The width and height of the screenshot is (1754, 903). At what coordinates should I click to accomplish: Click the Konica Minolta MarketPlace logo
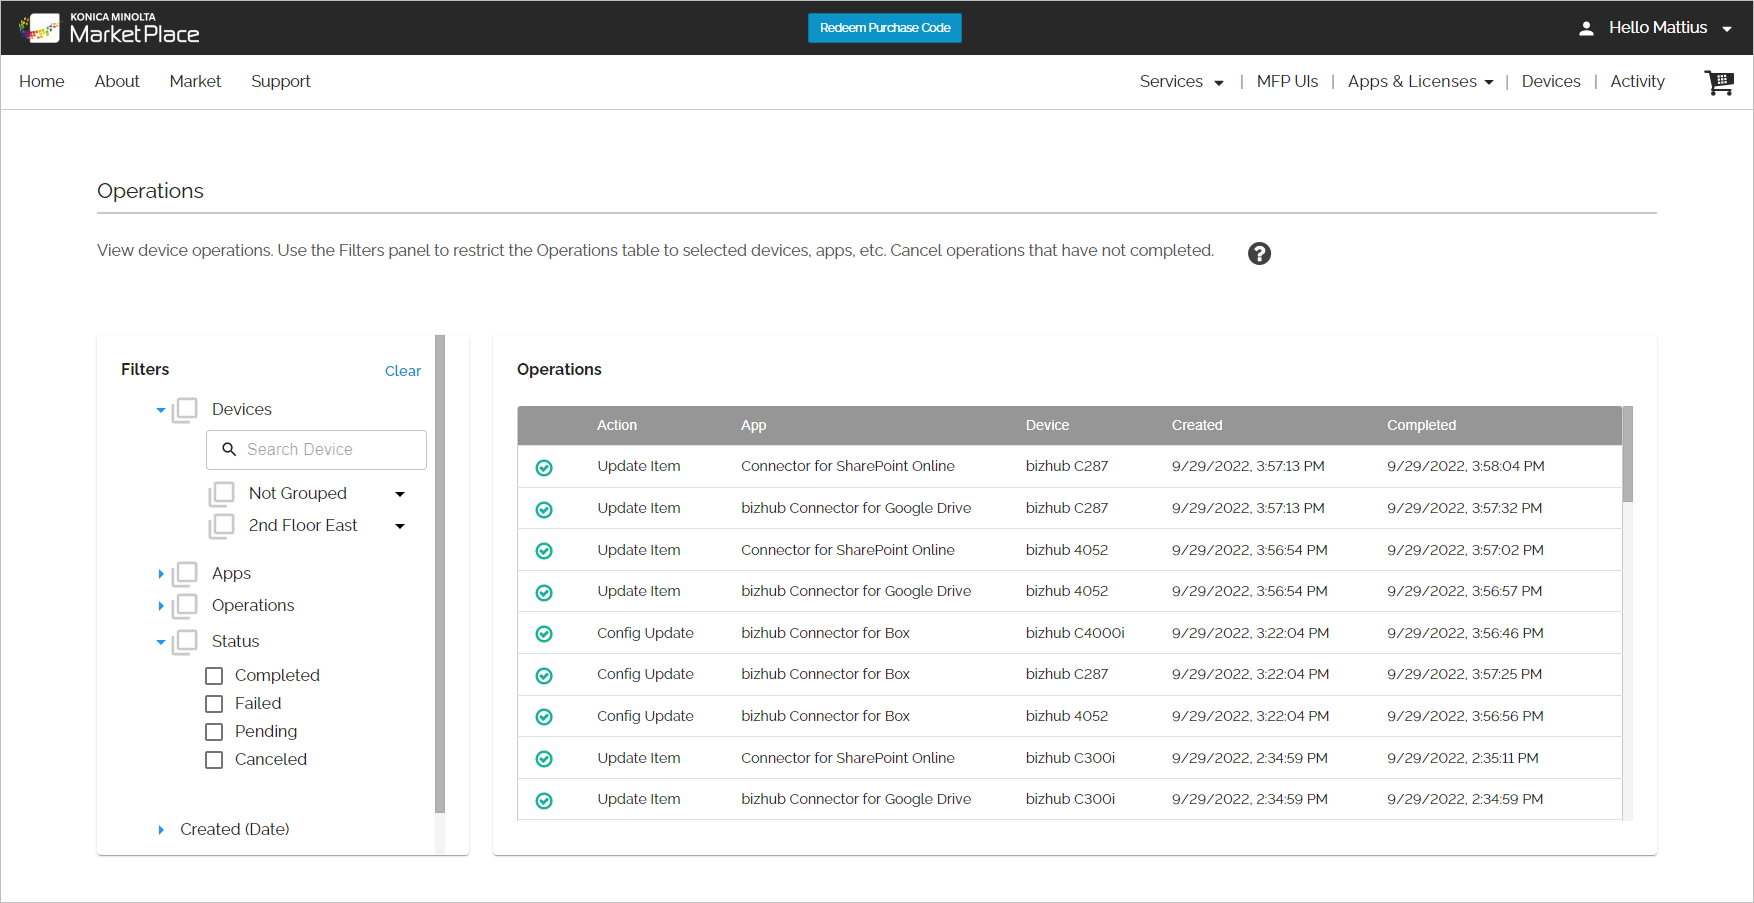click(109, 28)
